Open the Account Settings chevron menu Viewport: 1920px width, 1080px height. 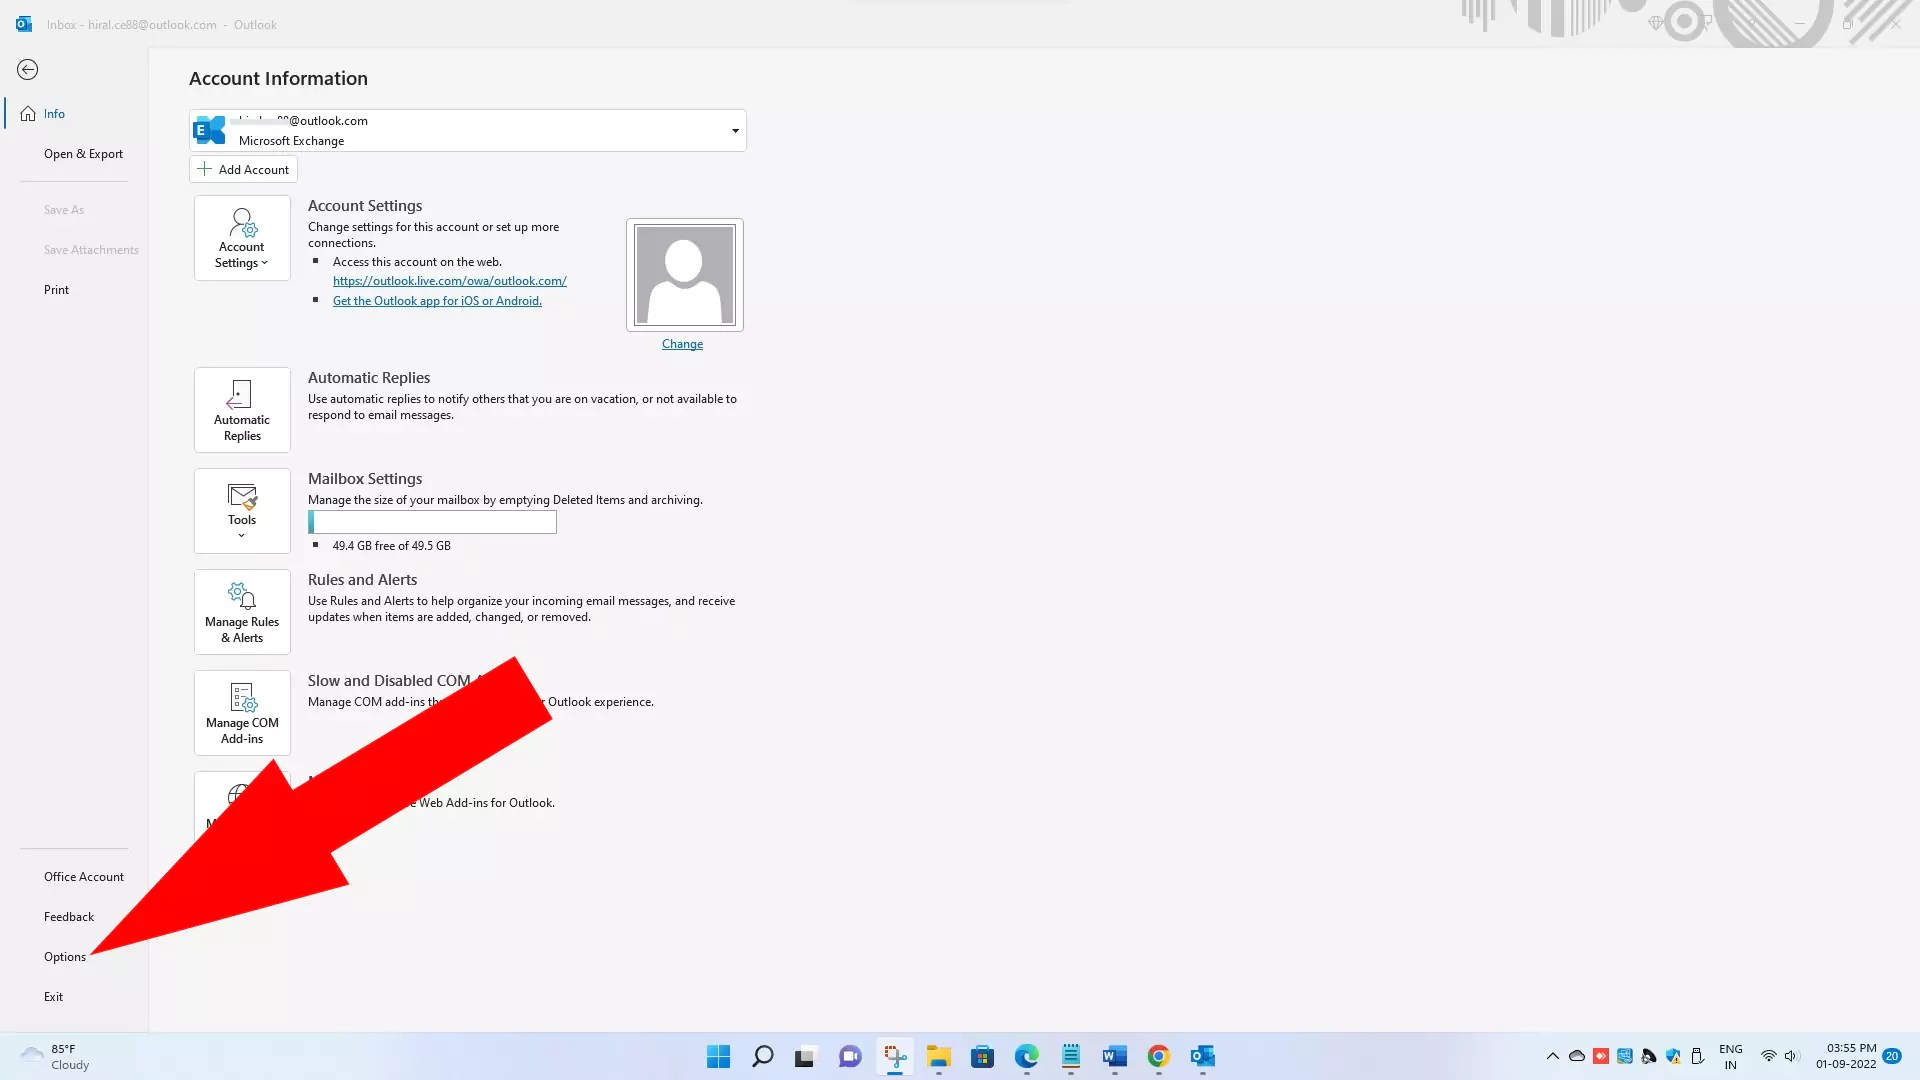coord(263,262)
